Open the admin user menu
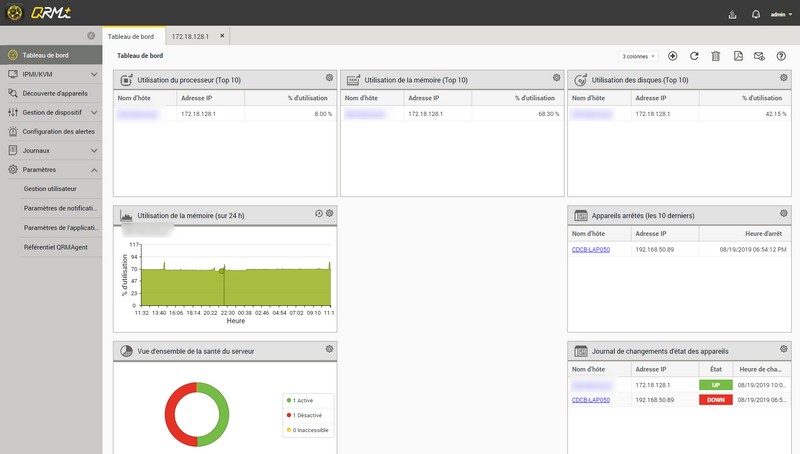Image resolution: width=800 pixels, height=454 pixels. [780, 15]
